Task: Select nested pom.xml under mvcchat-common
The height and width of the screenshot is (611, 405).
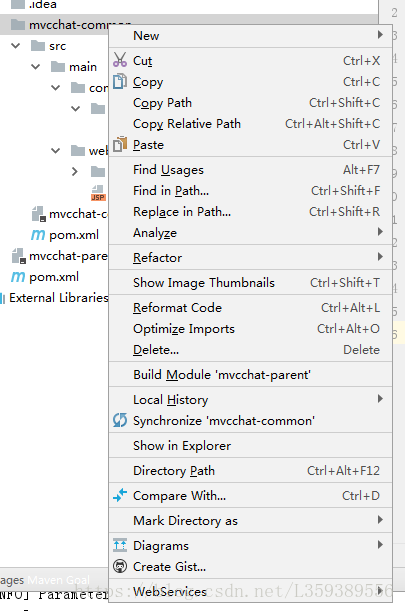Action: (74, 235)
